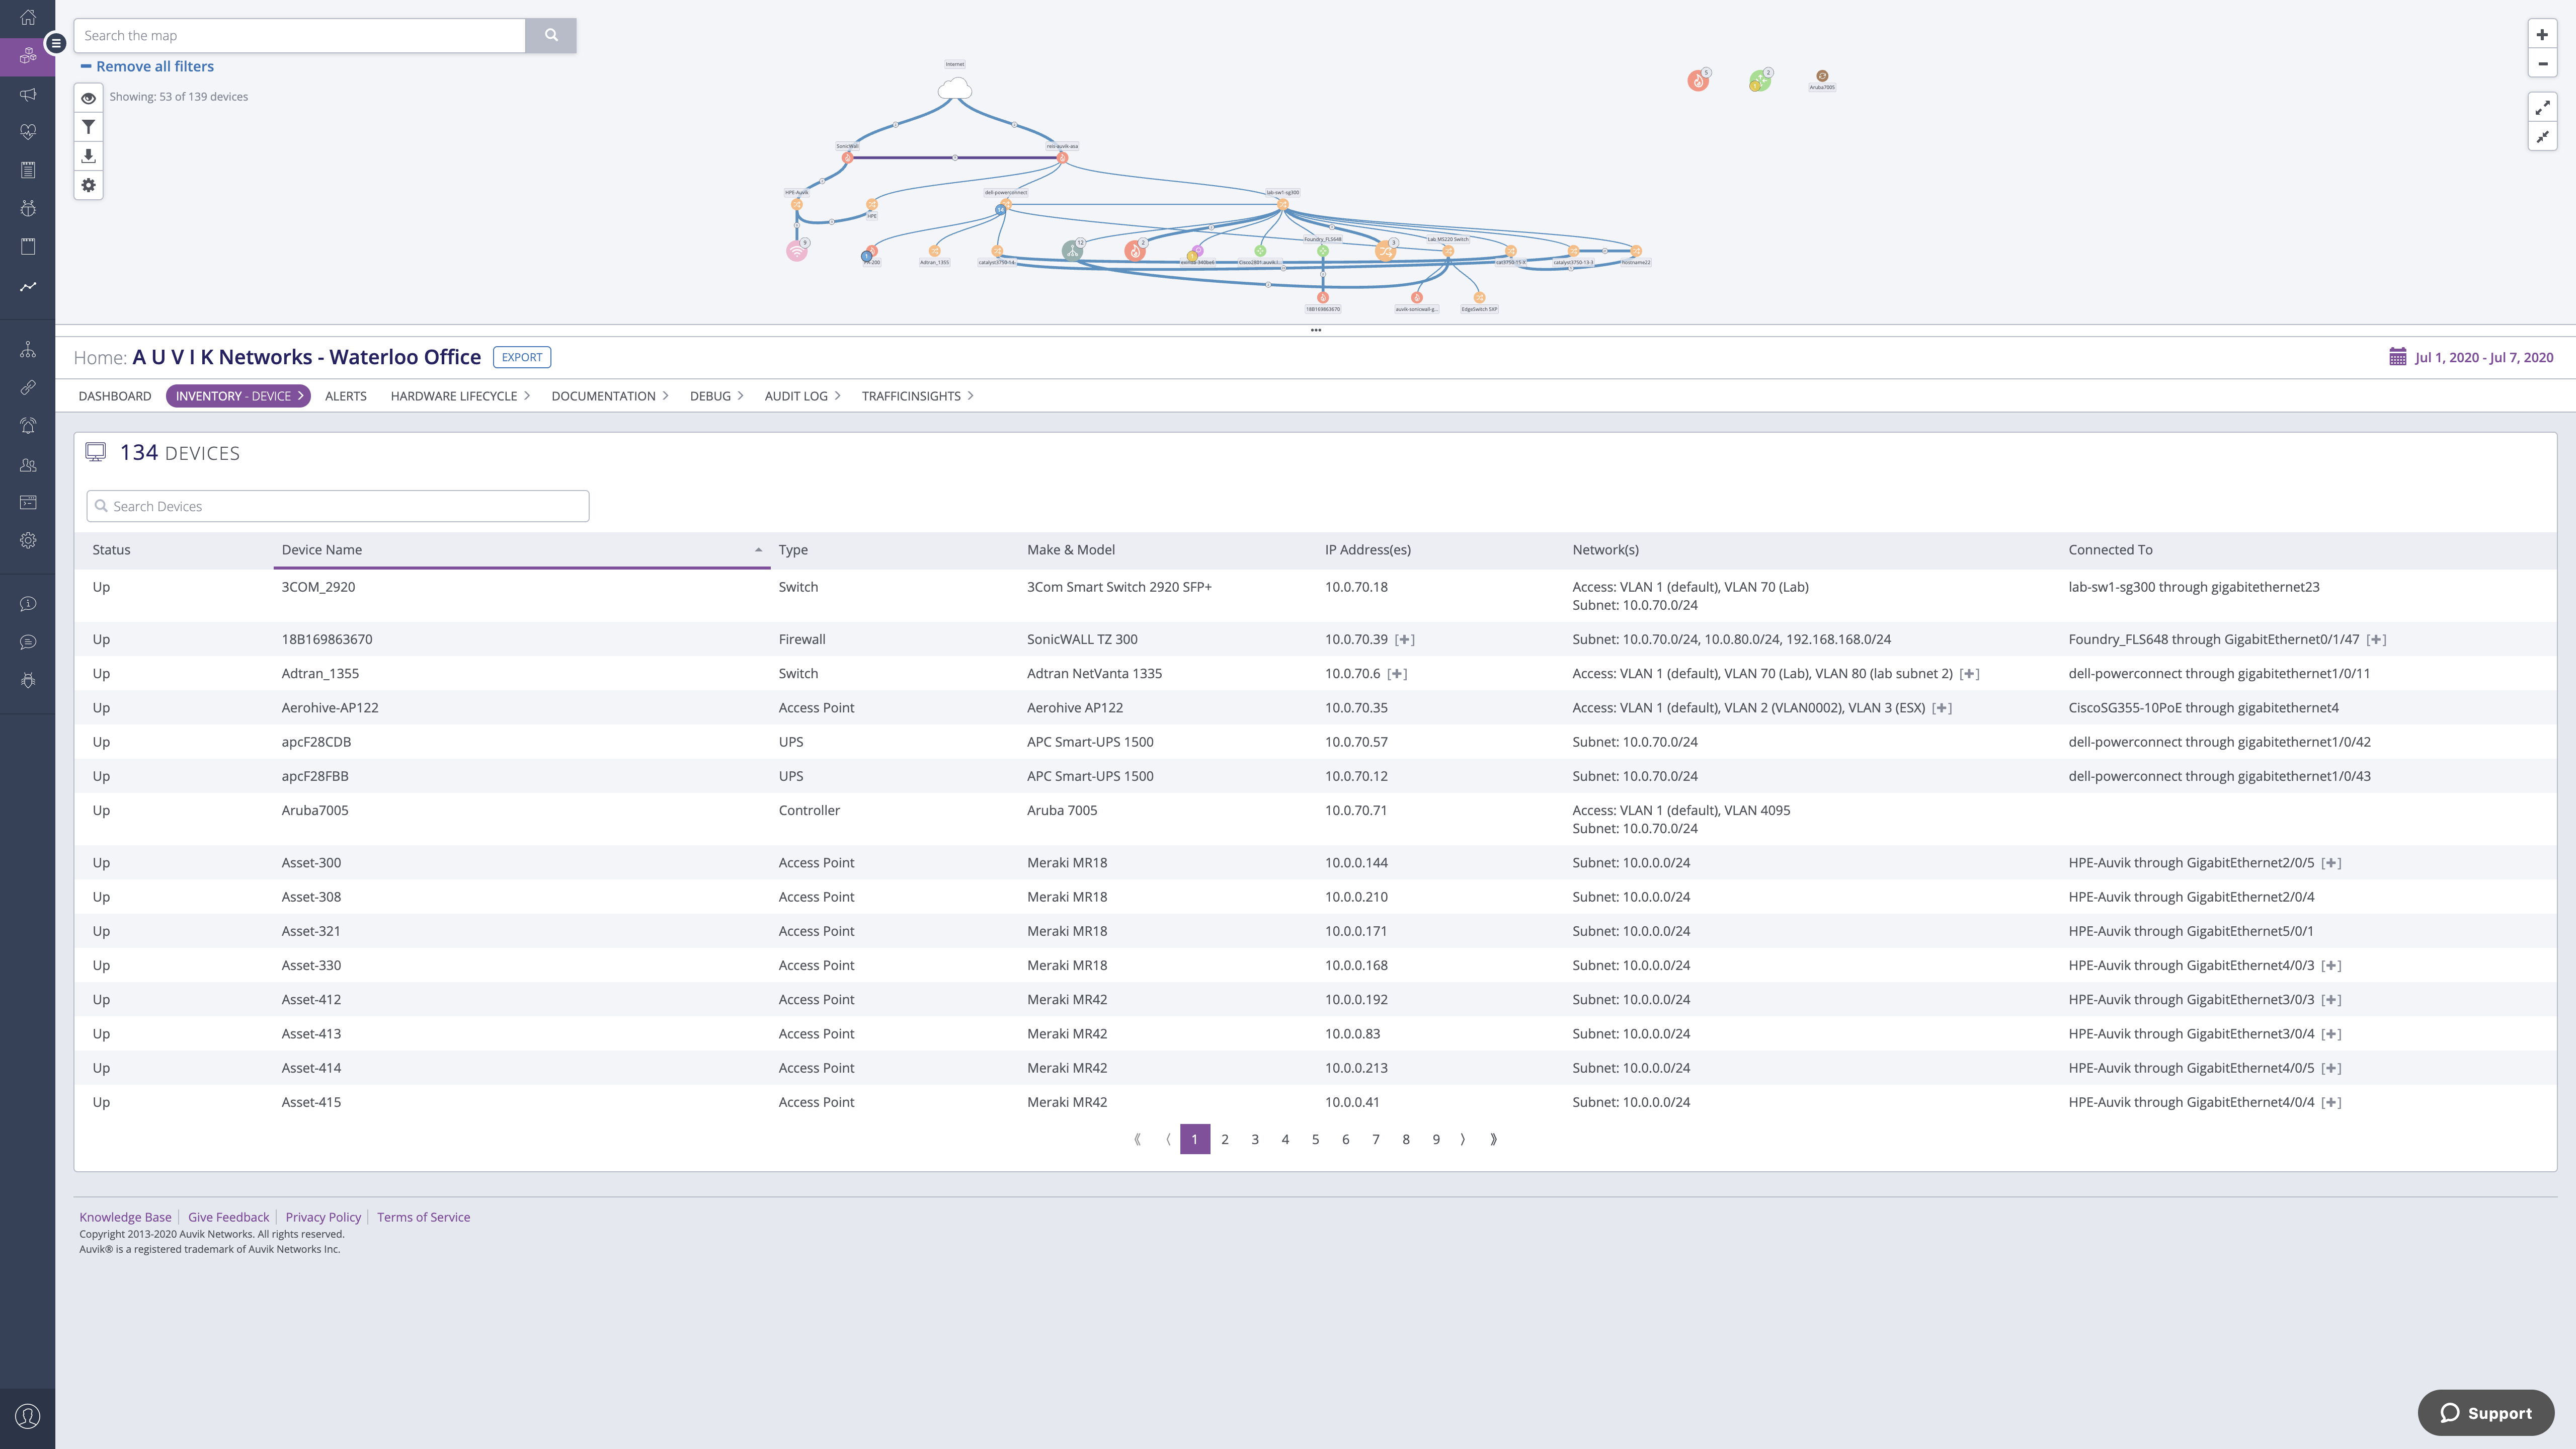Switch to the Alerts tab
The height and width of the screenshot is (1449, 2576).
click(x=345, y=396)
